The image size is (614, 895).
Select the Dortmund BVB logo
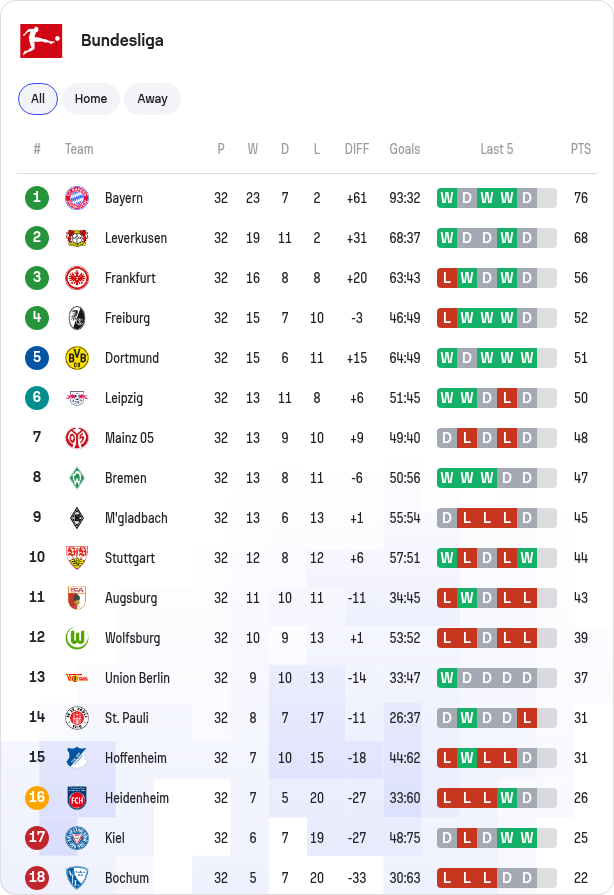tap(77, 358)
